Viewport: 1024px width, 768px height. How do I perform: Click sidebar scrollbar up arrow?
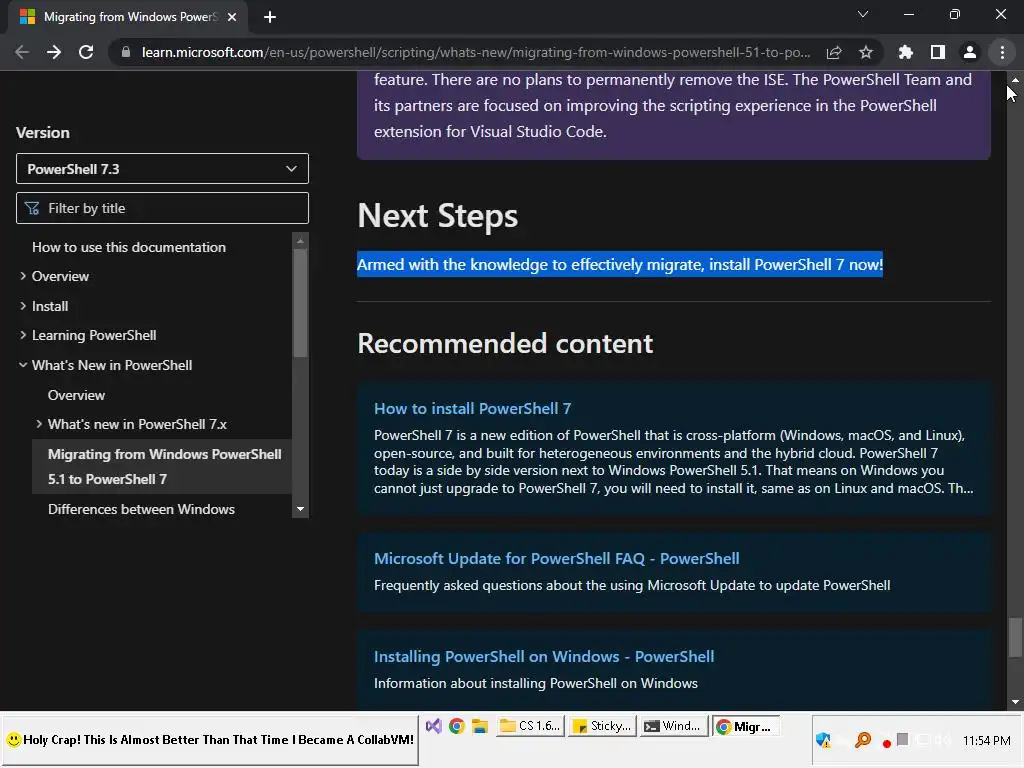click(x=300, y=241)
